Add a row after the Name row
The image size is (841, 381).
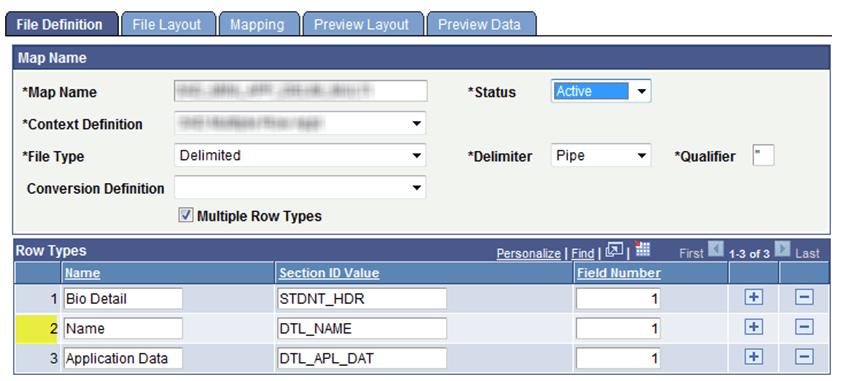point(754,327)
